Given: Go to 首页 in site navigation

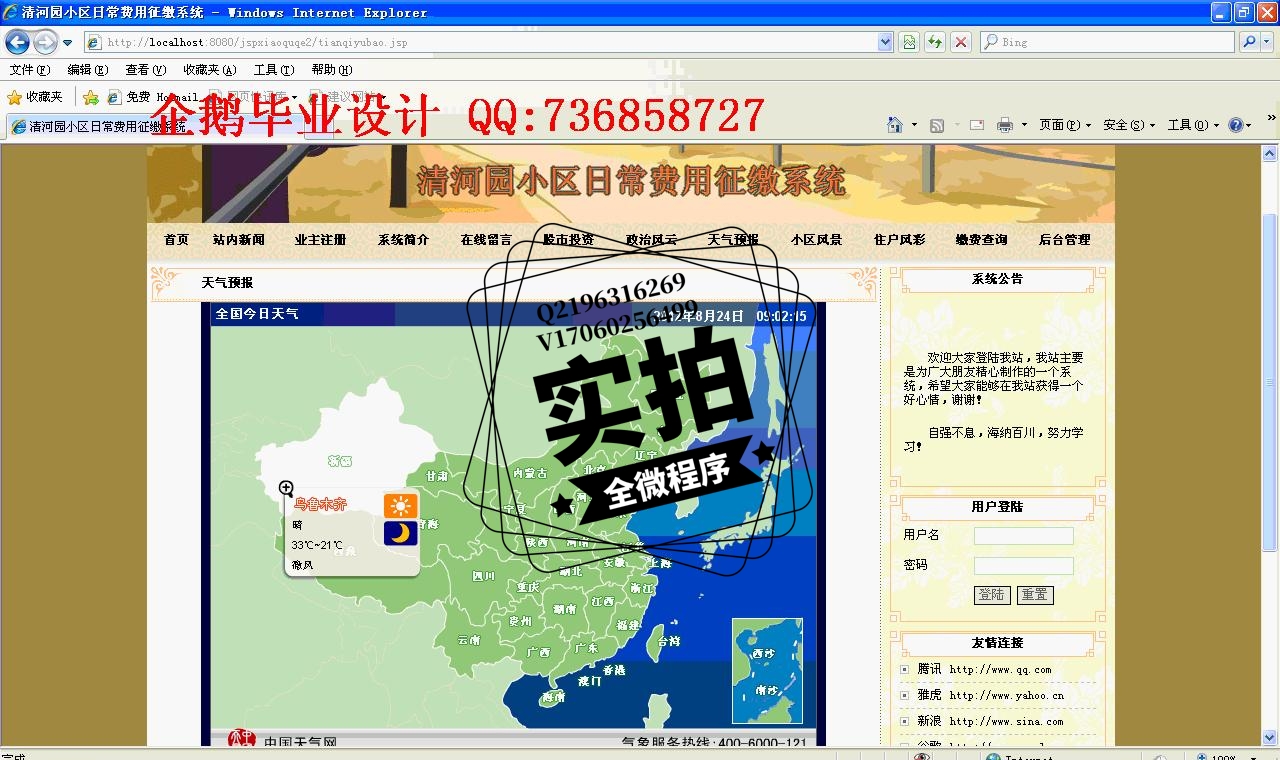Looking at the screenshot, I should 176,240.
